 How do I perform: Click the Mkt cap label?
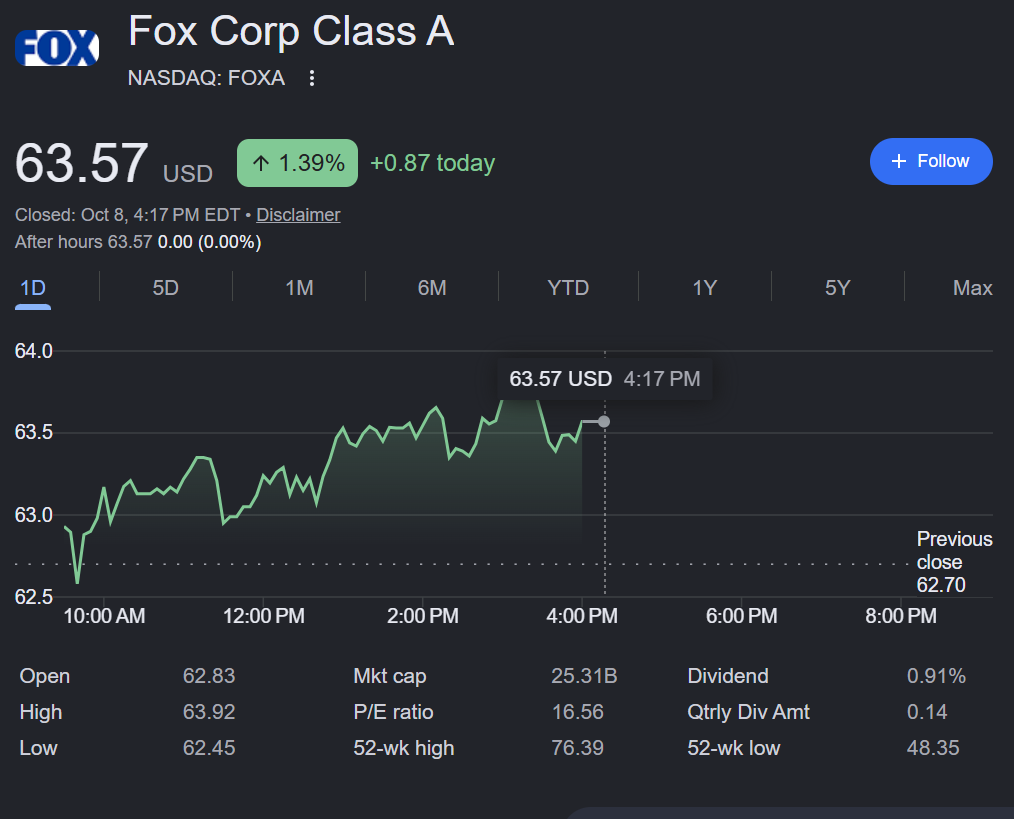[390, 676]
